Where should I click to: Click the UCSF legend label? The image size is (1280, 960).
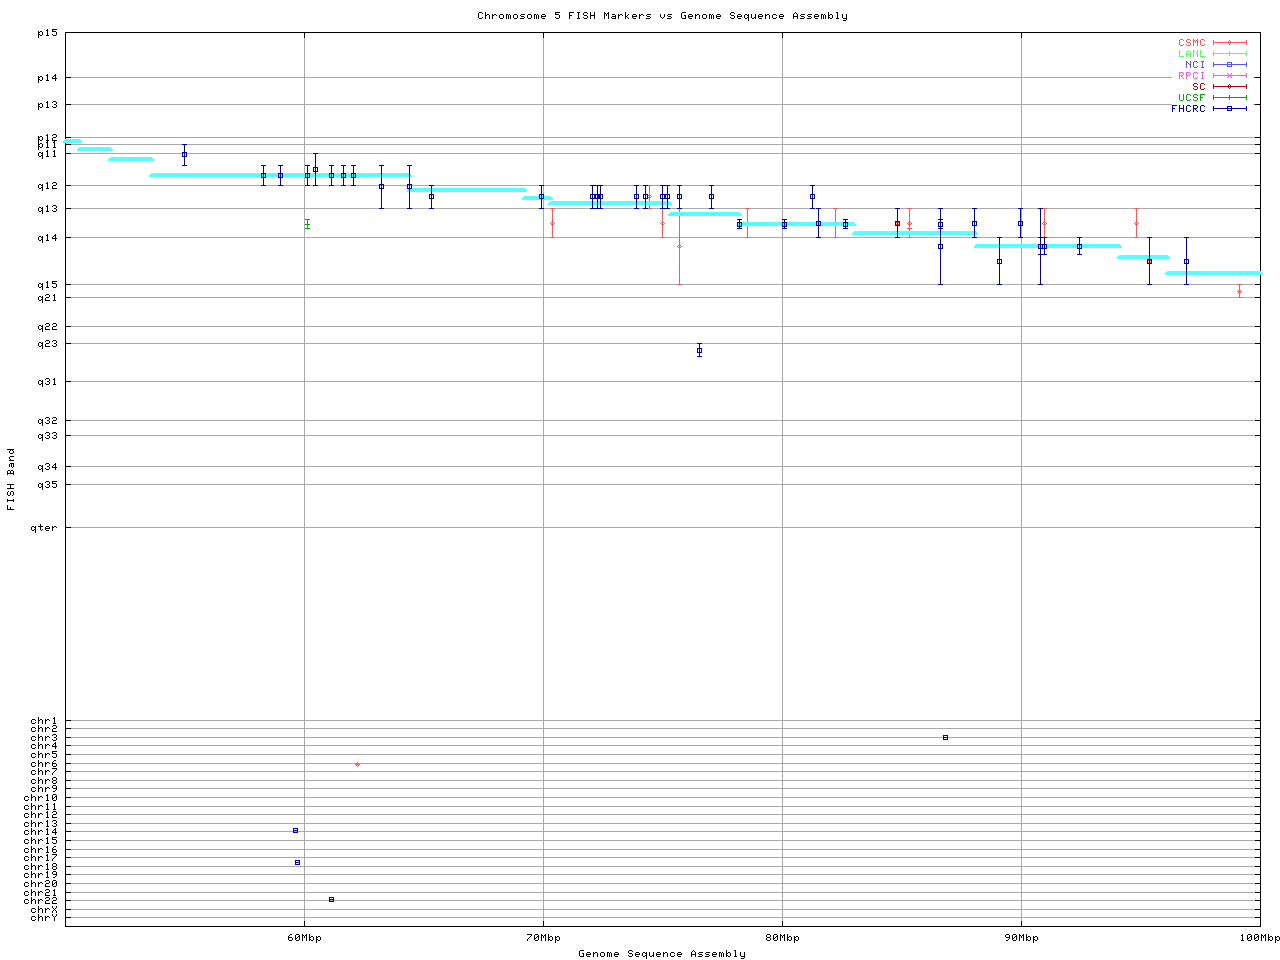[1191, 98]
